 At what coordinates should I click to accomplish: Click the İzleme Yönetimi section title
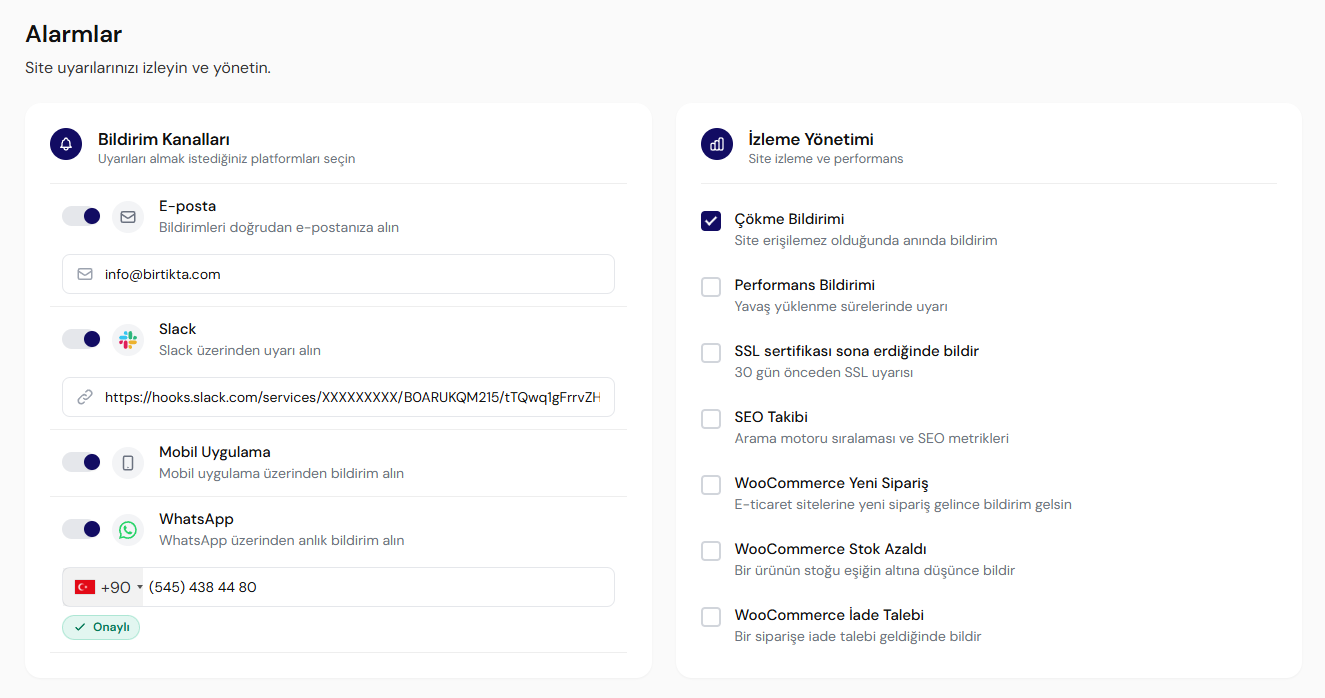811,139
